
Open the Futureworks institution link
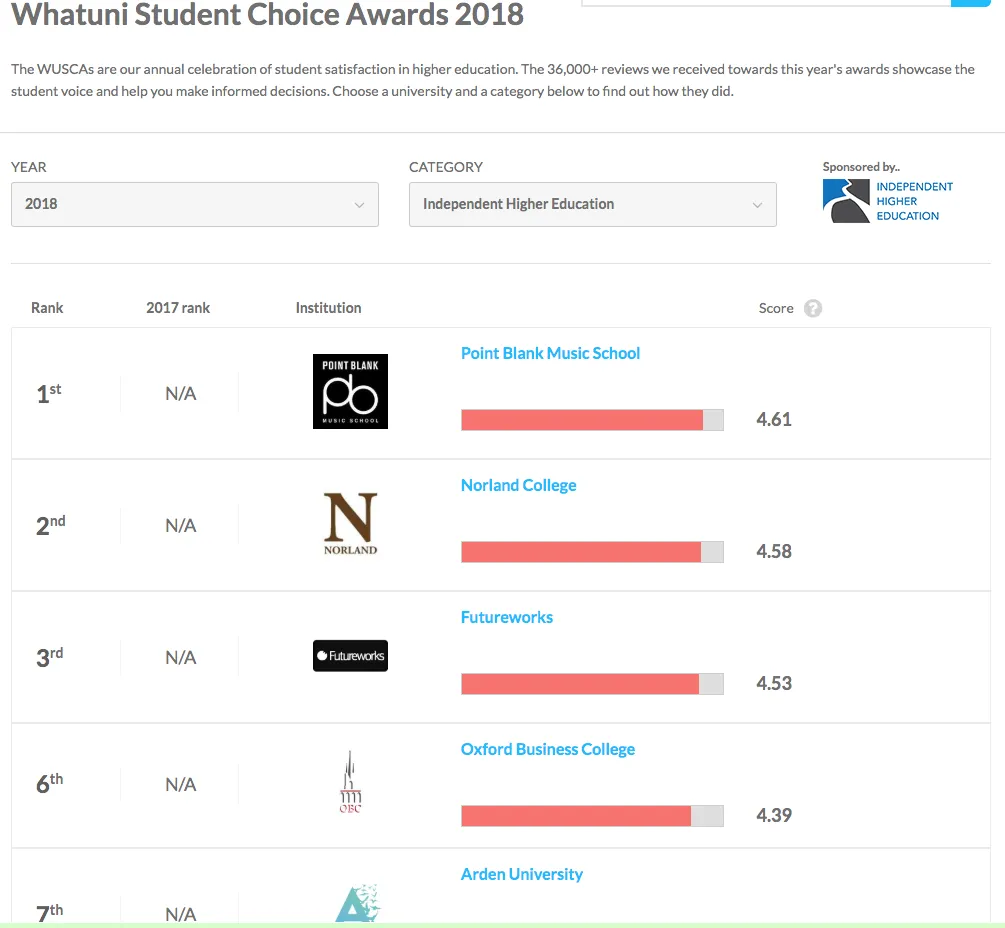tap(506, 617)
